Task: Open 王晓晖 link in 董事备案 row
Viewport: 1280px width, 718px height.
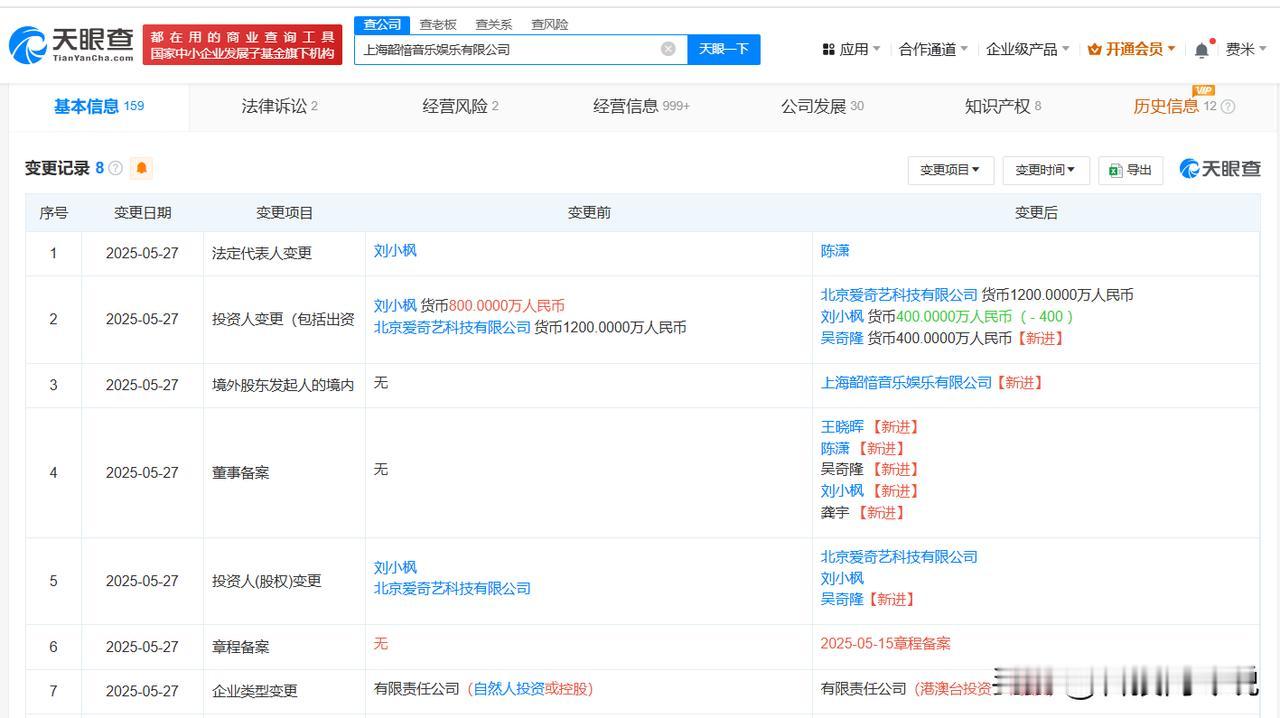Action: (x=842, y=426)
